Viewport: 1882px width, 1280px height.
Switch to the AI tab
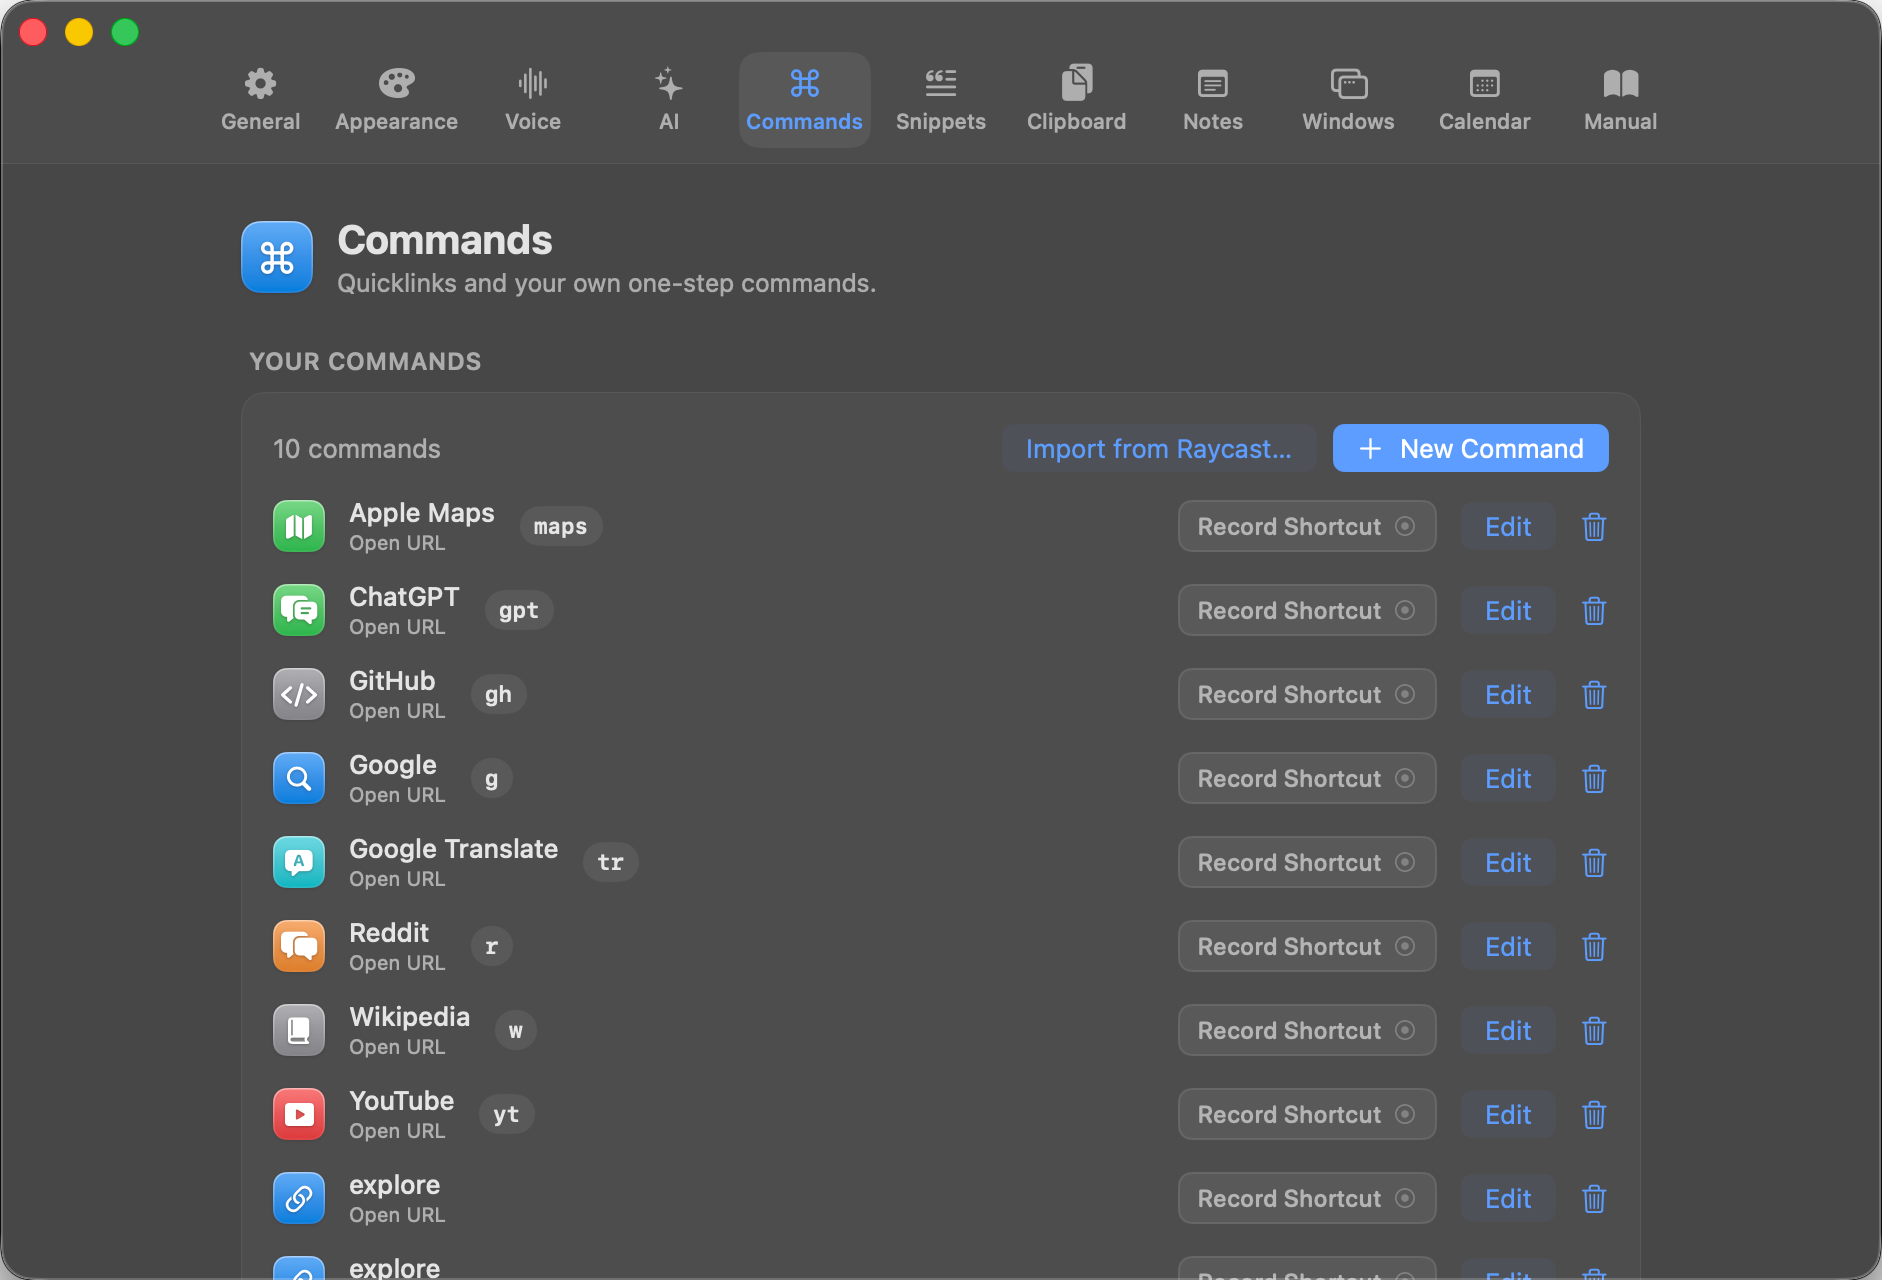[x=669, y=100]
